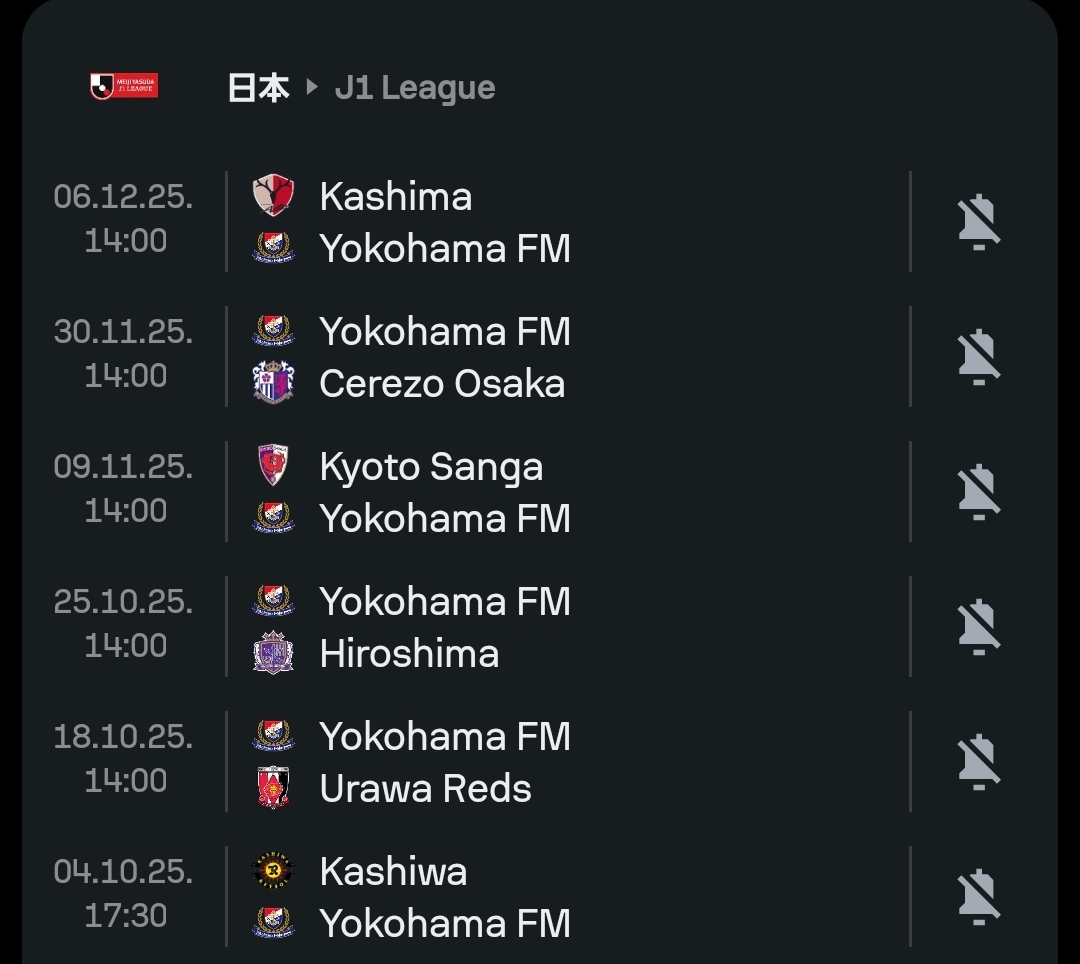Enable bell for Urawa Reds match

tap(978, 762)
